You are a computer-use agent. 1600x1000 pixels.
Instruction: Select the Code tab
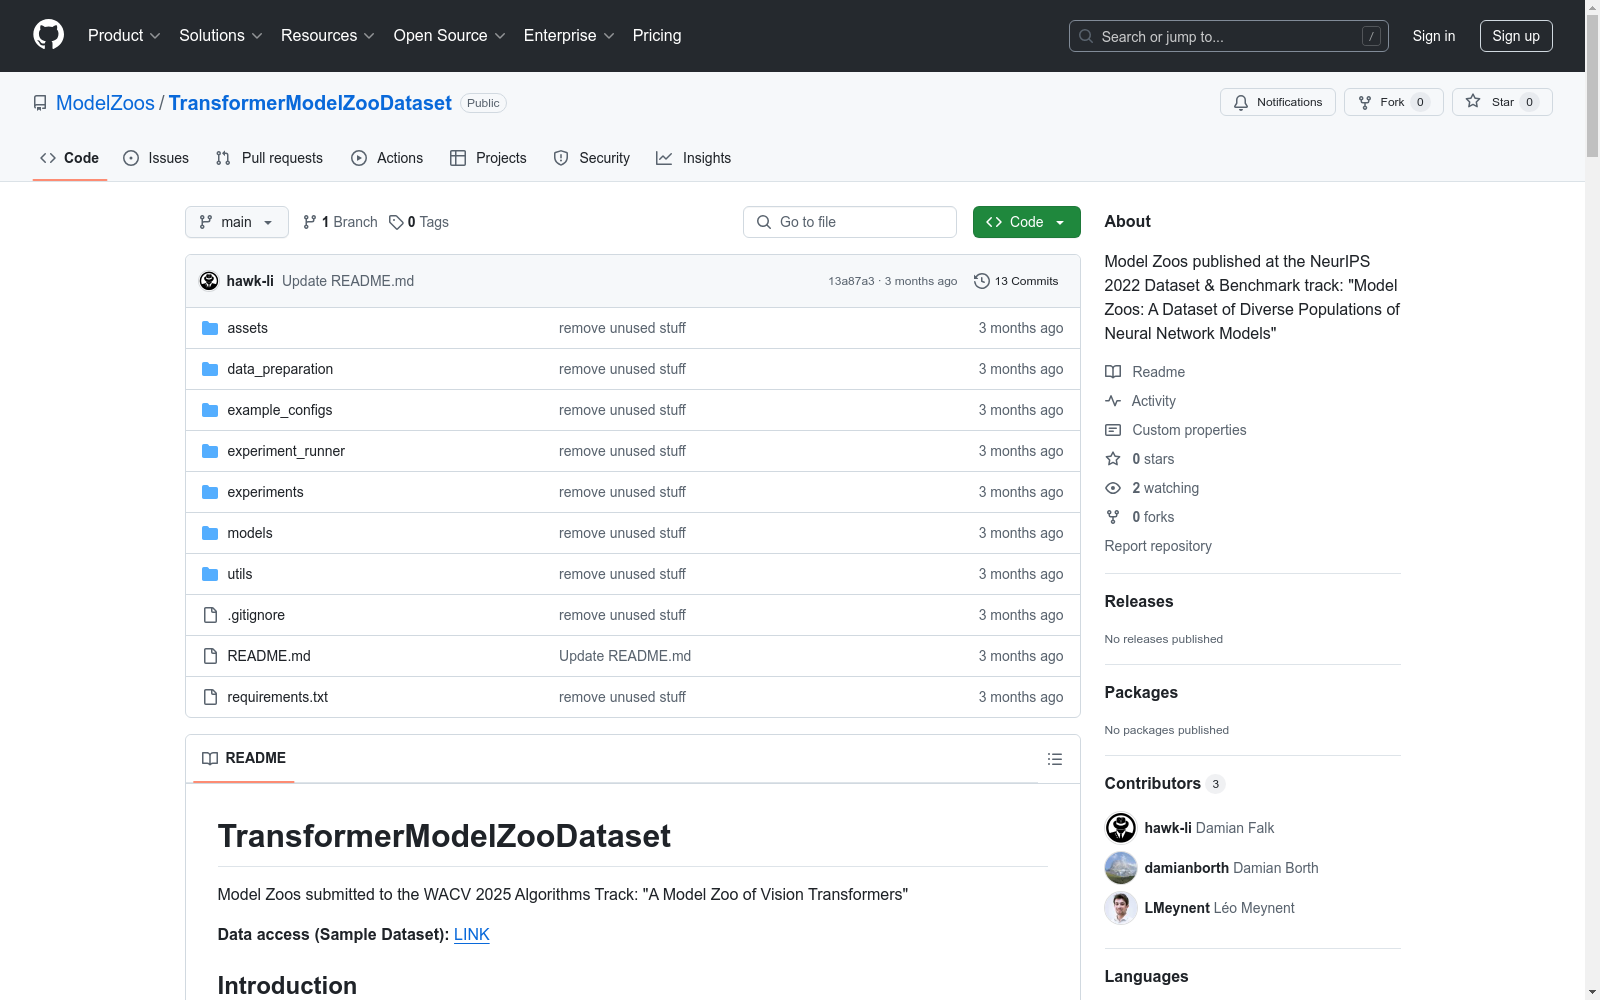pos(70,158)
